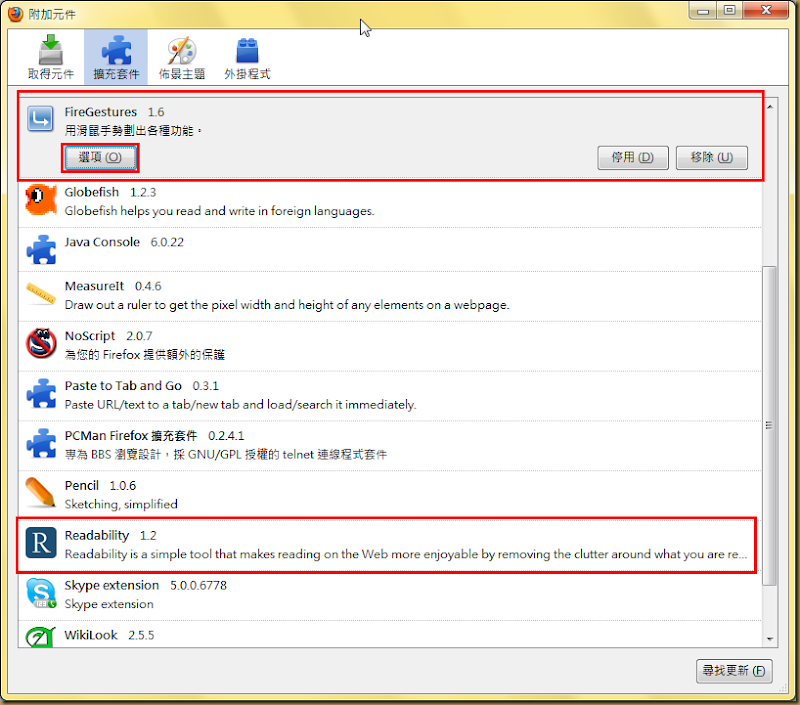Click the NoScript icon
This screenshot has width=800, height=705.
coord(41,343)
